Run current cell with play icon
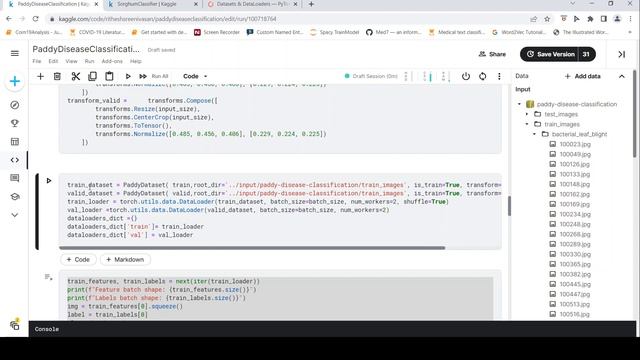The width and height of the screenshot is (640, 360). tap(128, 76)
